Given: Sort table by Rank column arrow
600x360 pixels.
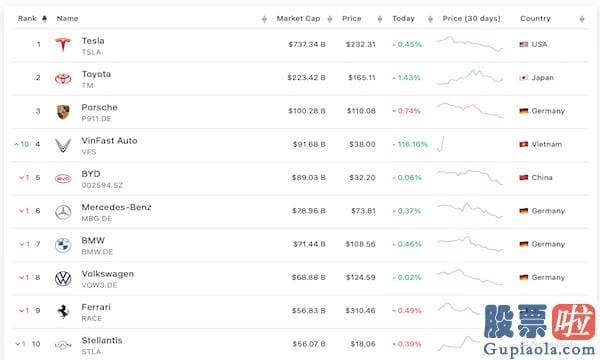Looking at the screenshot, I should pos(44,19).
